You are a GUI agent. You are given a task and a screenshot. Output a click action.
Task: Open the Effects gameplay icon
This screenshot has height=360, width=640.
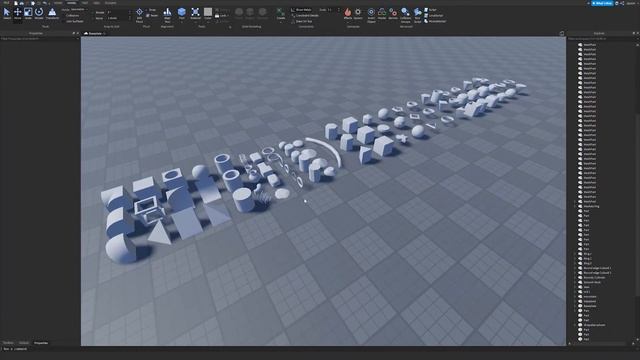click(x=348, y=13)
